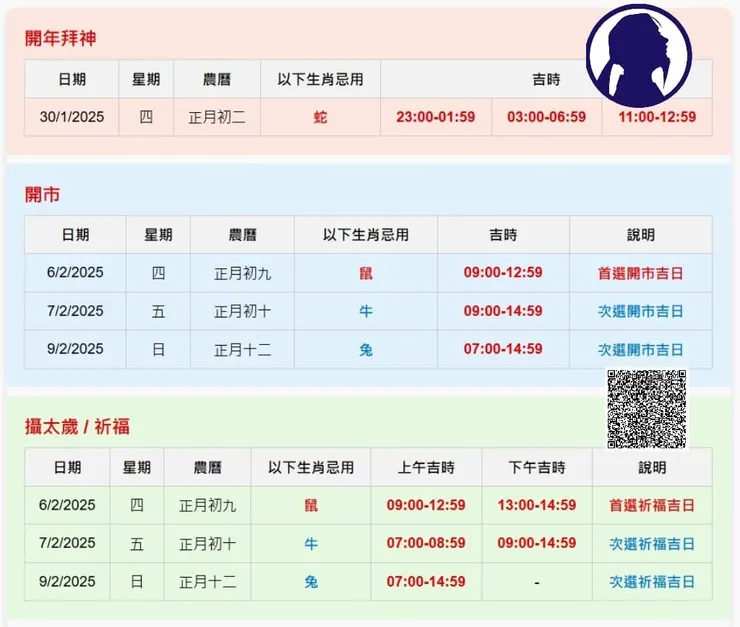
Task: Select 07:00-14:59 in the 祈福 table
Action: click(426, 582)
